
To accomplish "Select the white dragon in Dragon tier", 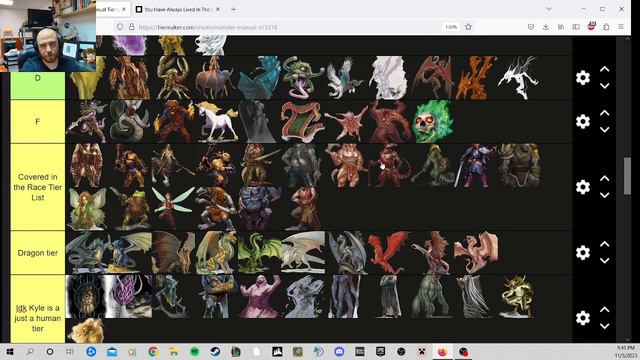I will pyautogui.click(x=303, y=253).
